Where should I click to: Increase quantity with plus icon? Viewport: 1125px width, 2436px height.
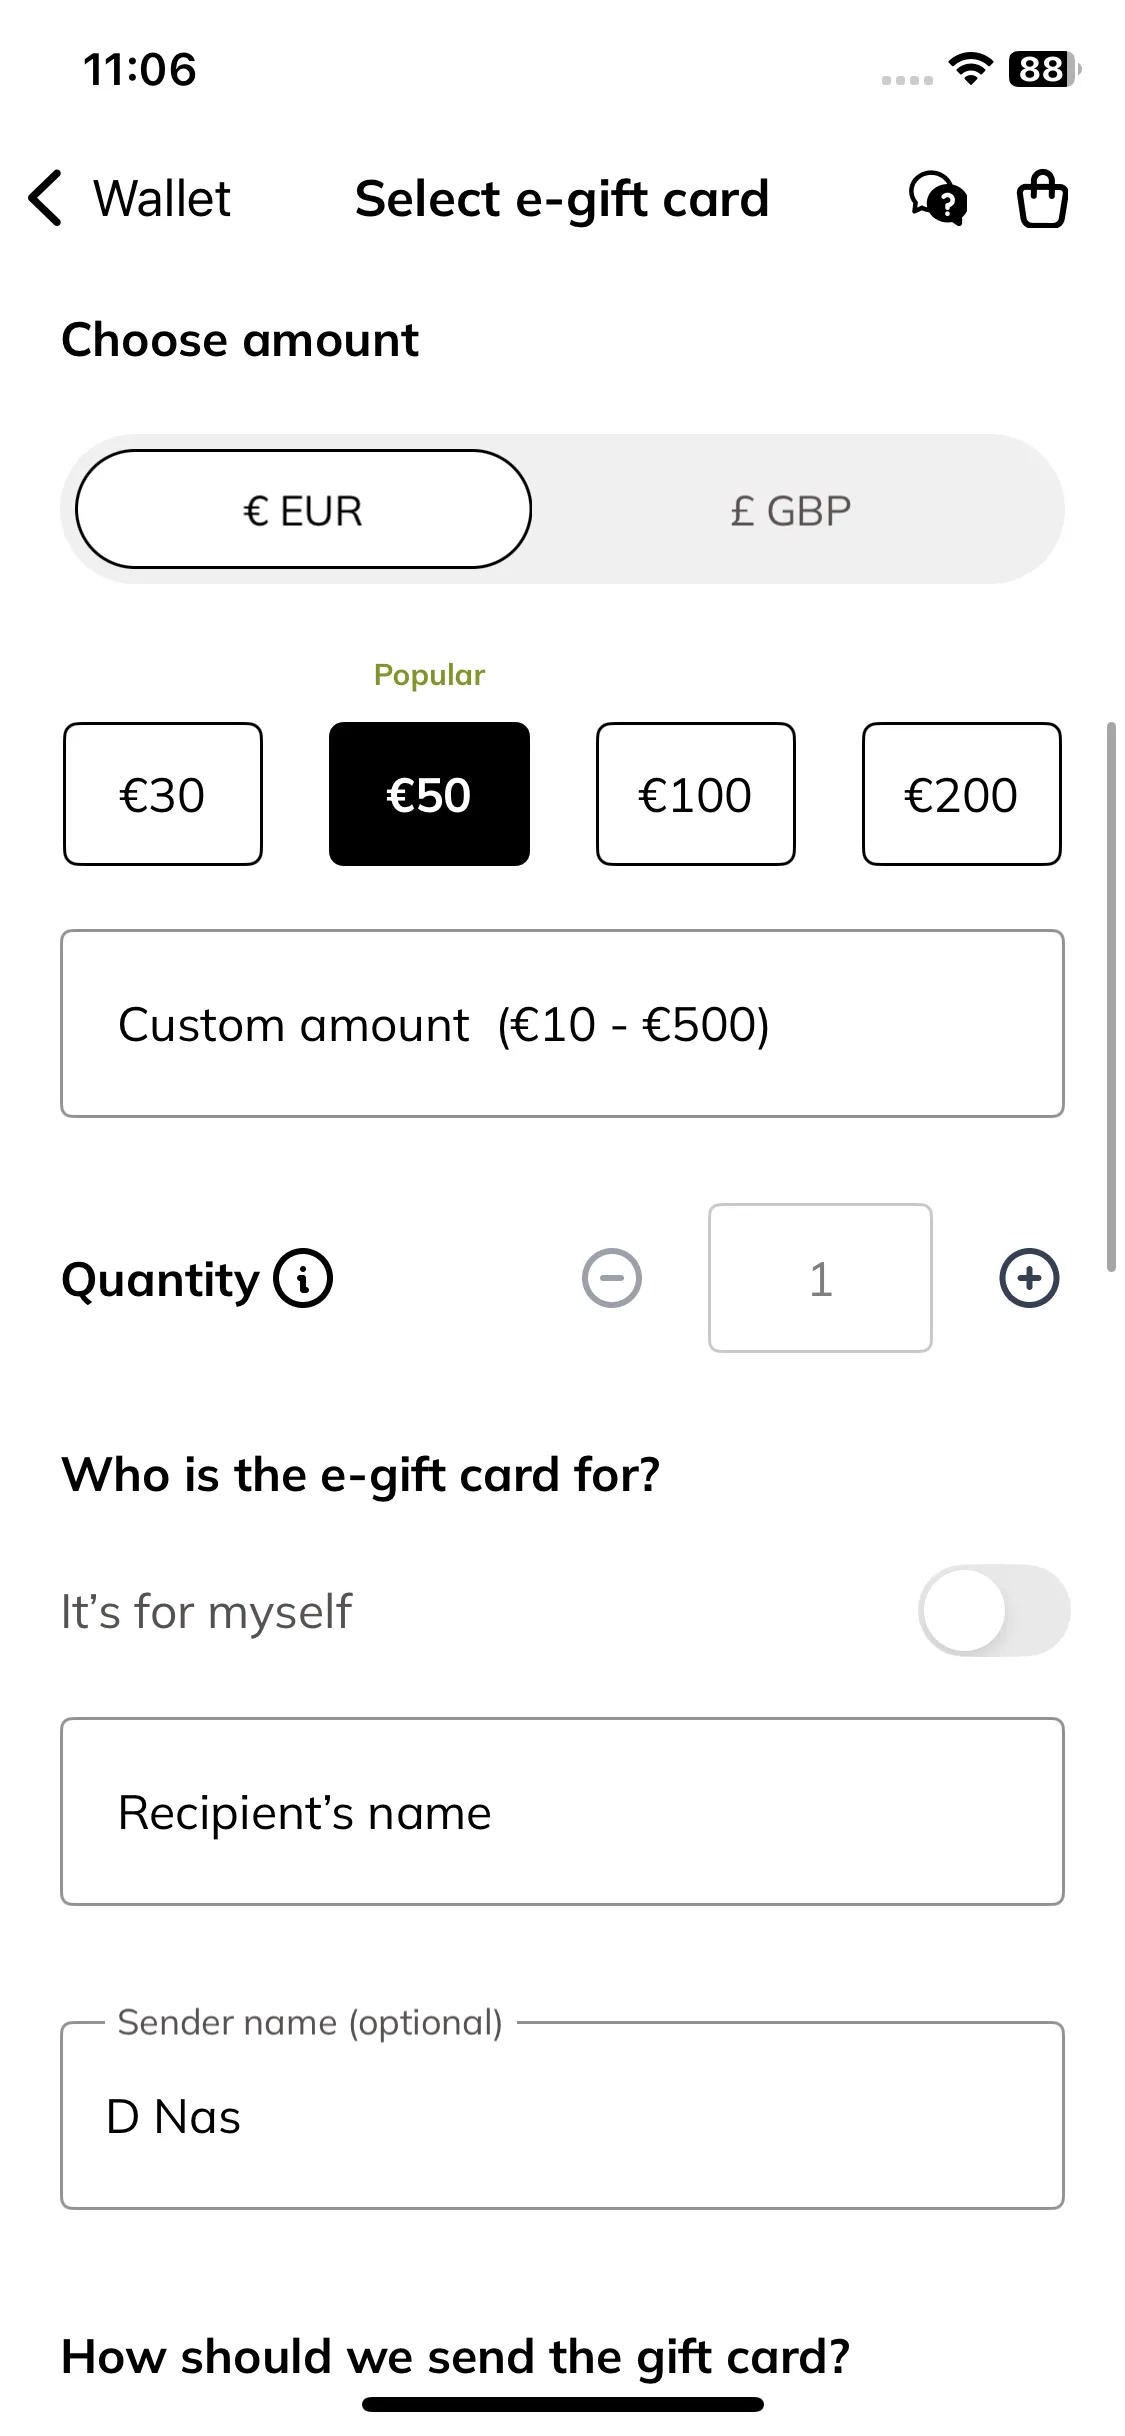(1029, 1278)
